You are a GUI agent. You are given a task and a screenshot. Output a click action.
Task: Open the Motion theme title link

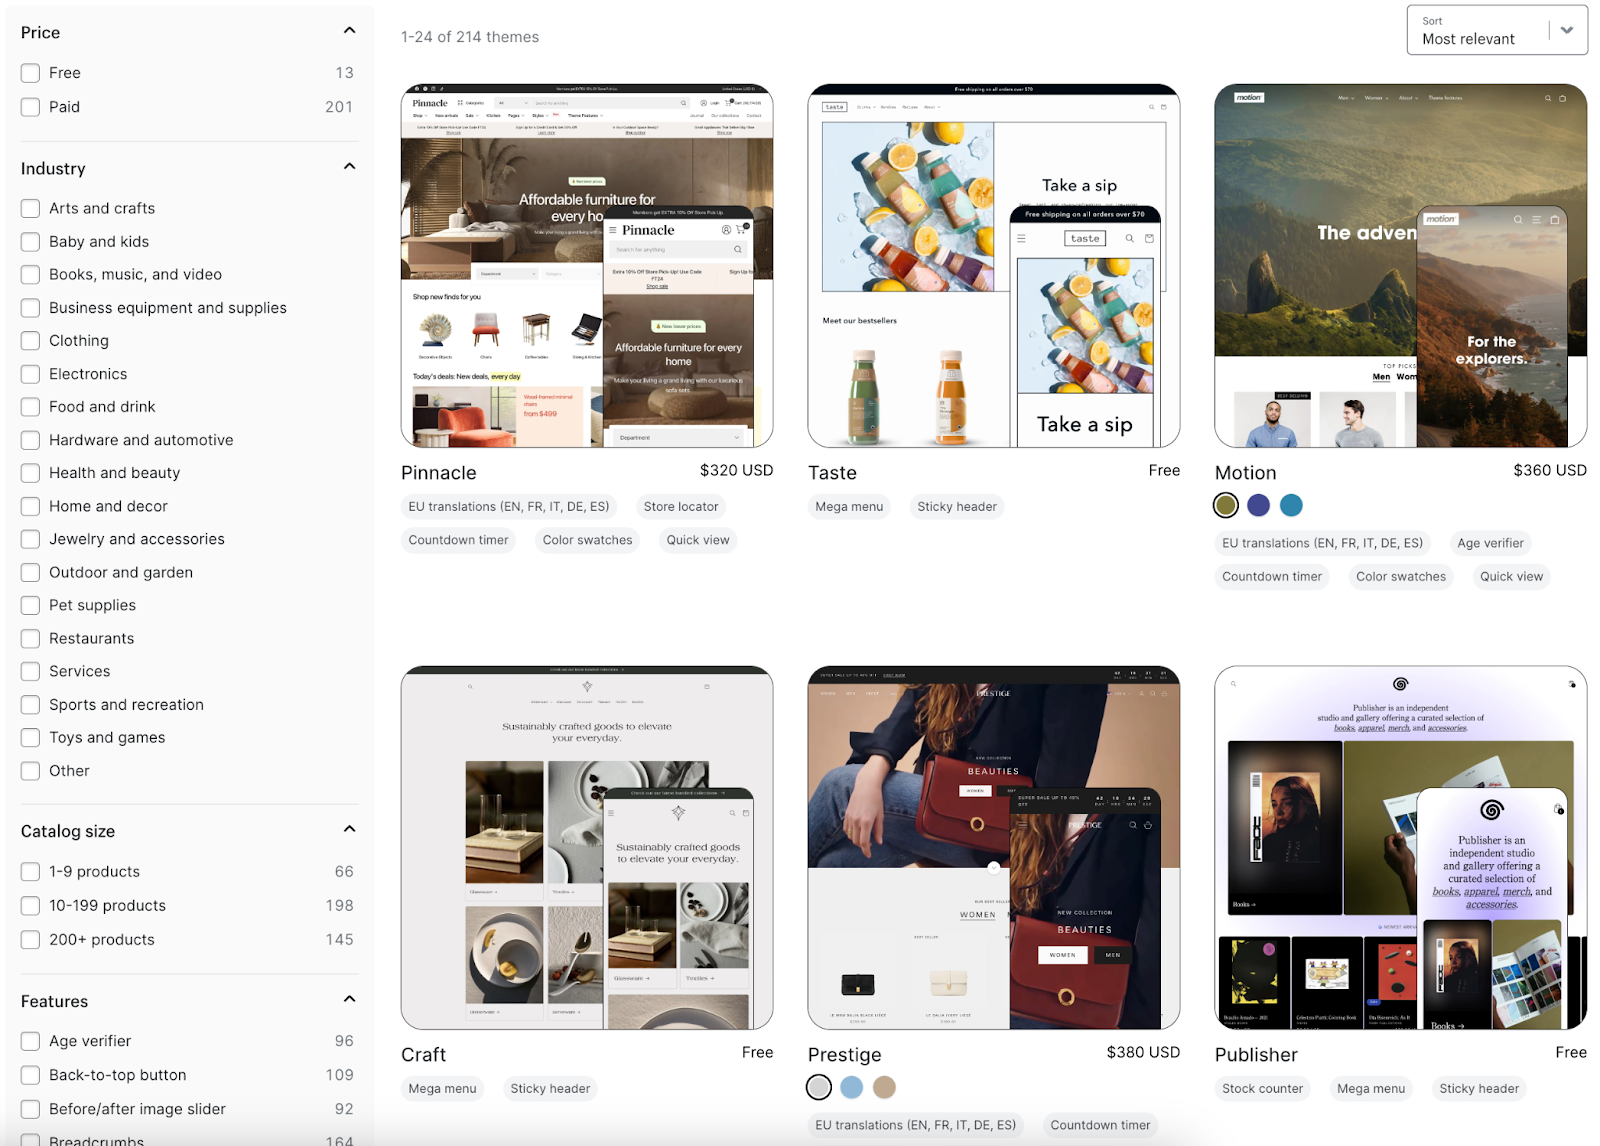pyautogui.click(x=1246, y=473)
